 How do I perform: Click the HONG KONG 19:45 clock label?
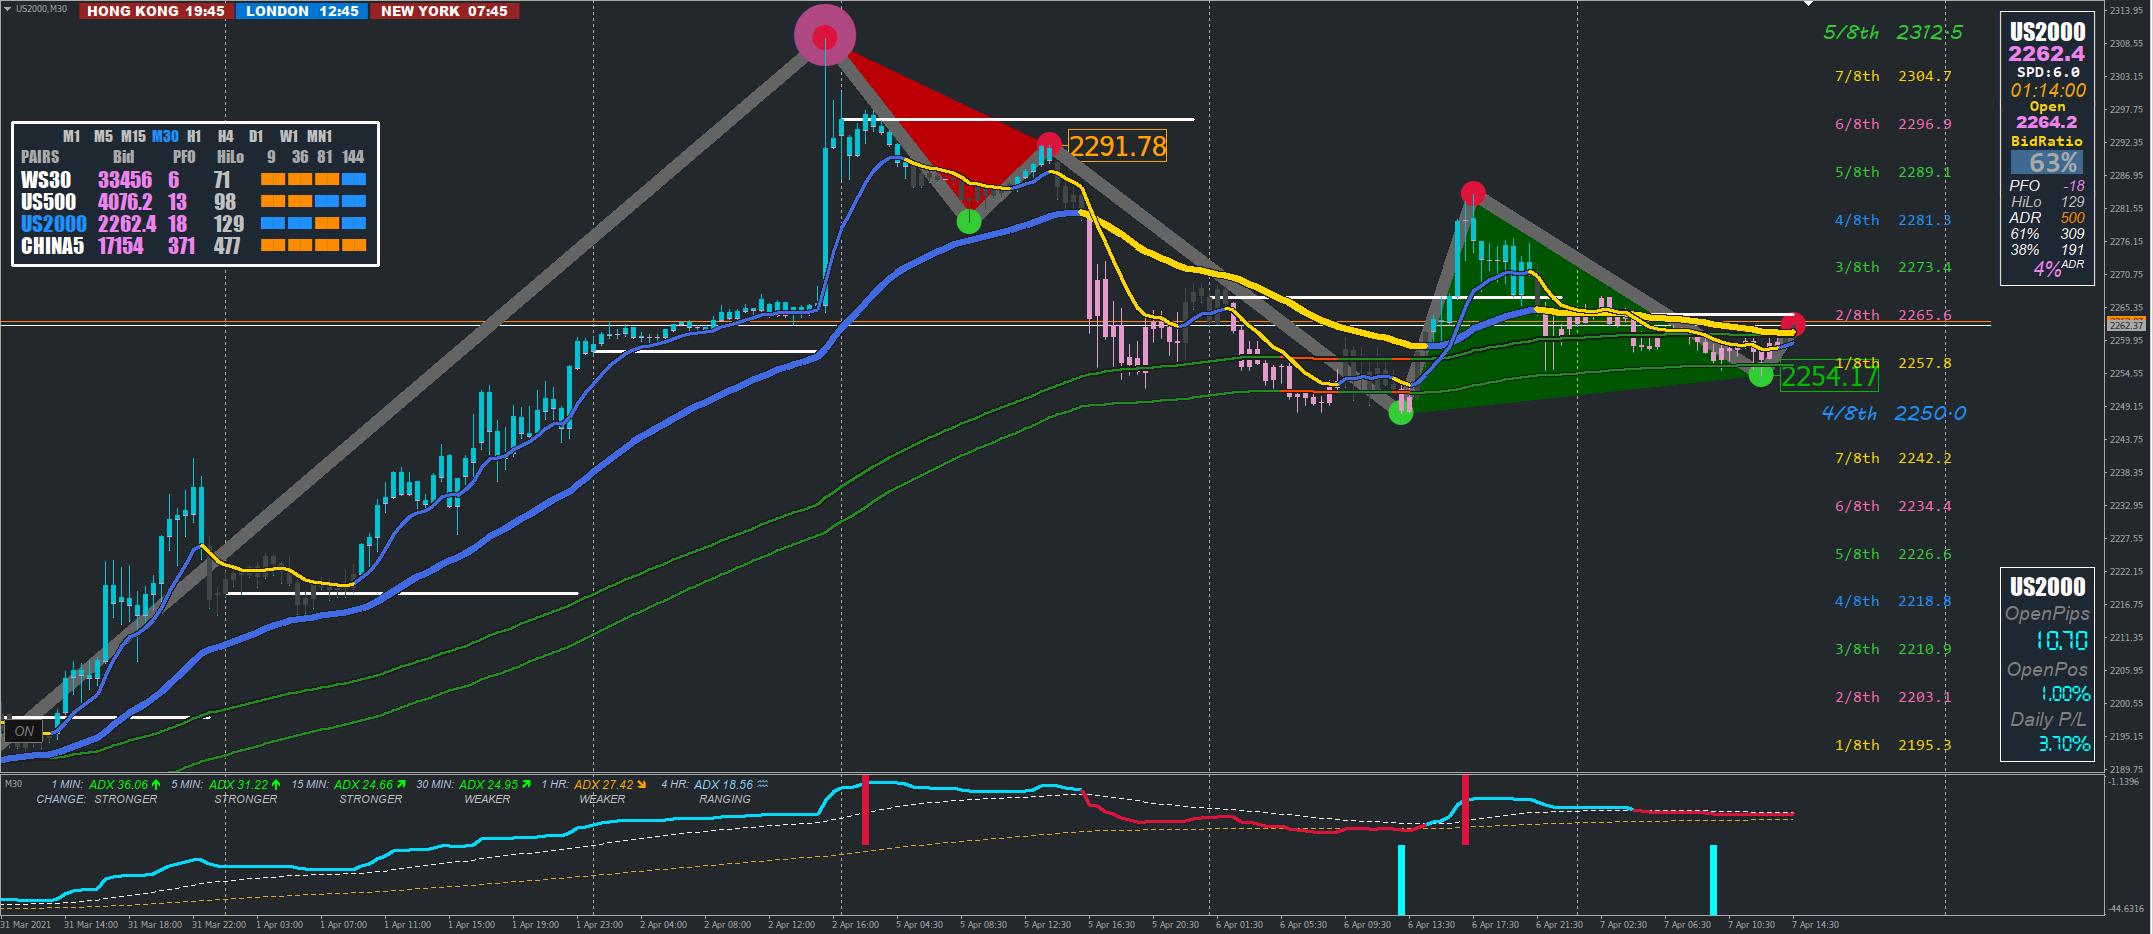pyautogui.click(x=155, y=11)
